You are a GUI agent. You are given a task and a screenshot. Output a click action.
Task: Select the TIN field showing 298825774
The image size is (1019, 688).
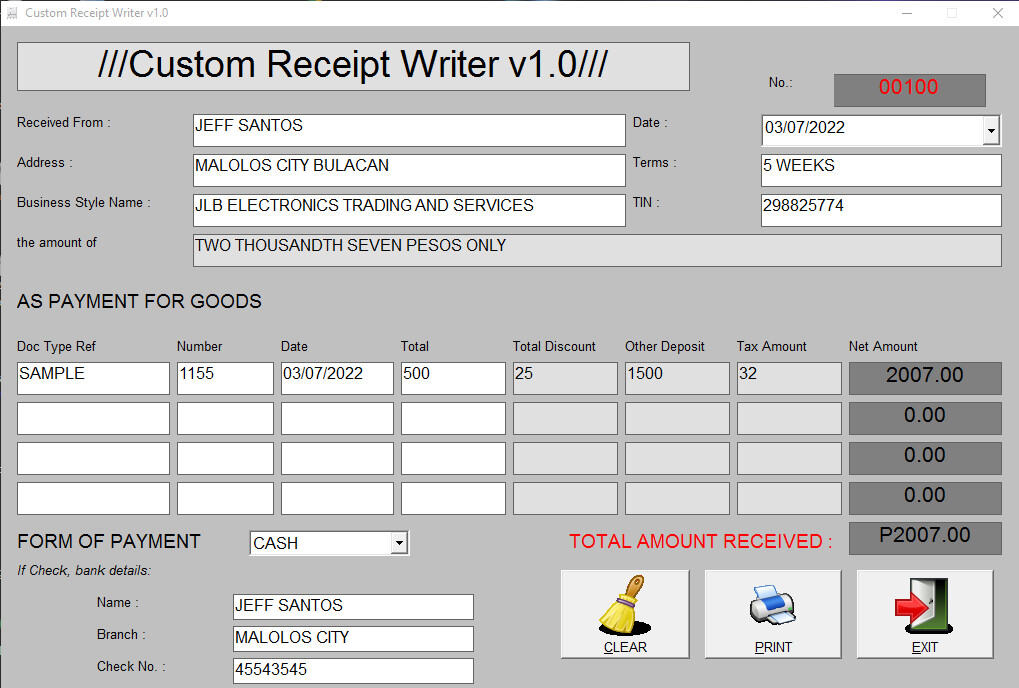pyautogui.click(x=879, y=210)
